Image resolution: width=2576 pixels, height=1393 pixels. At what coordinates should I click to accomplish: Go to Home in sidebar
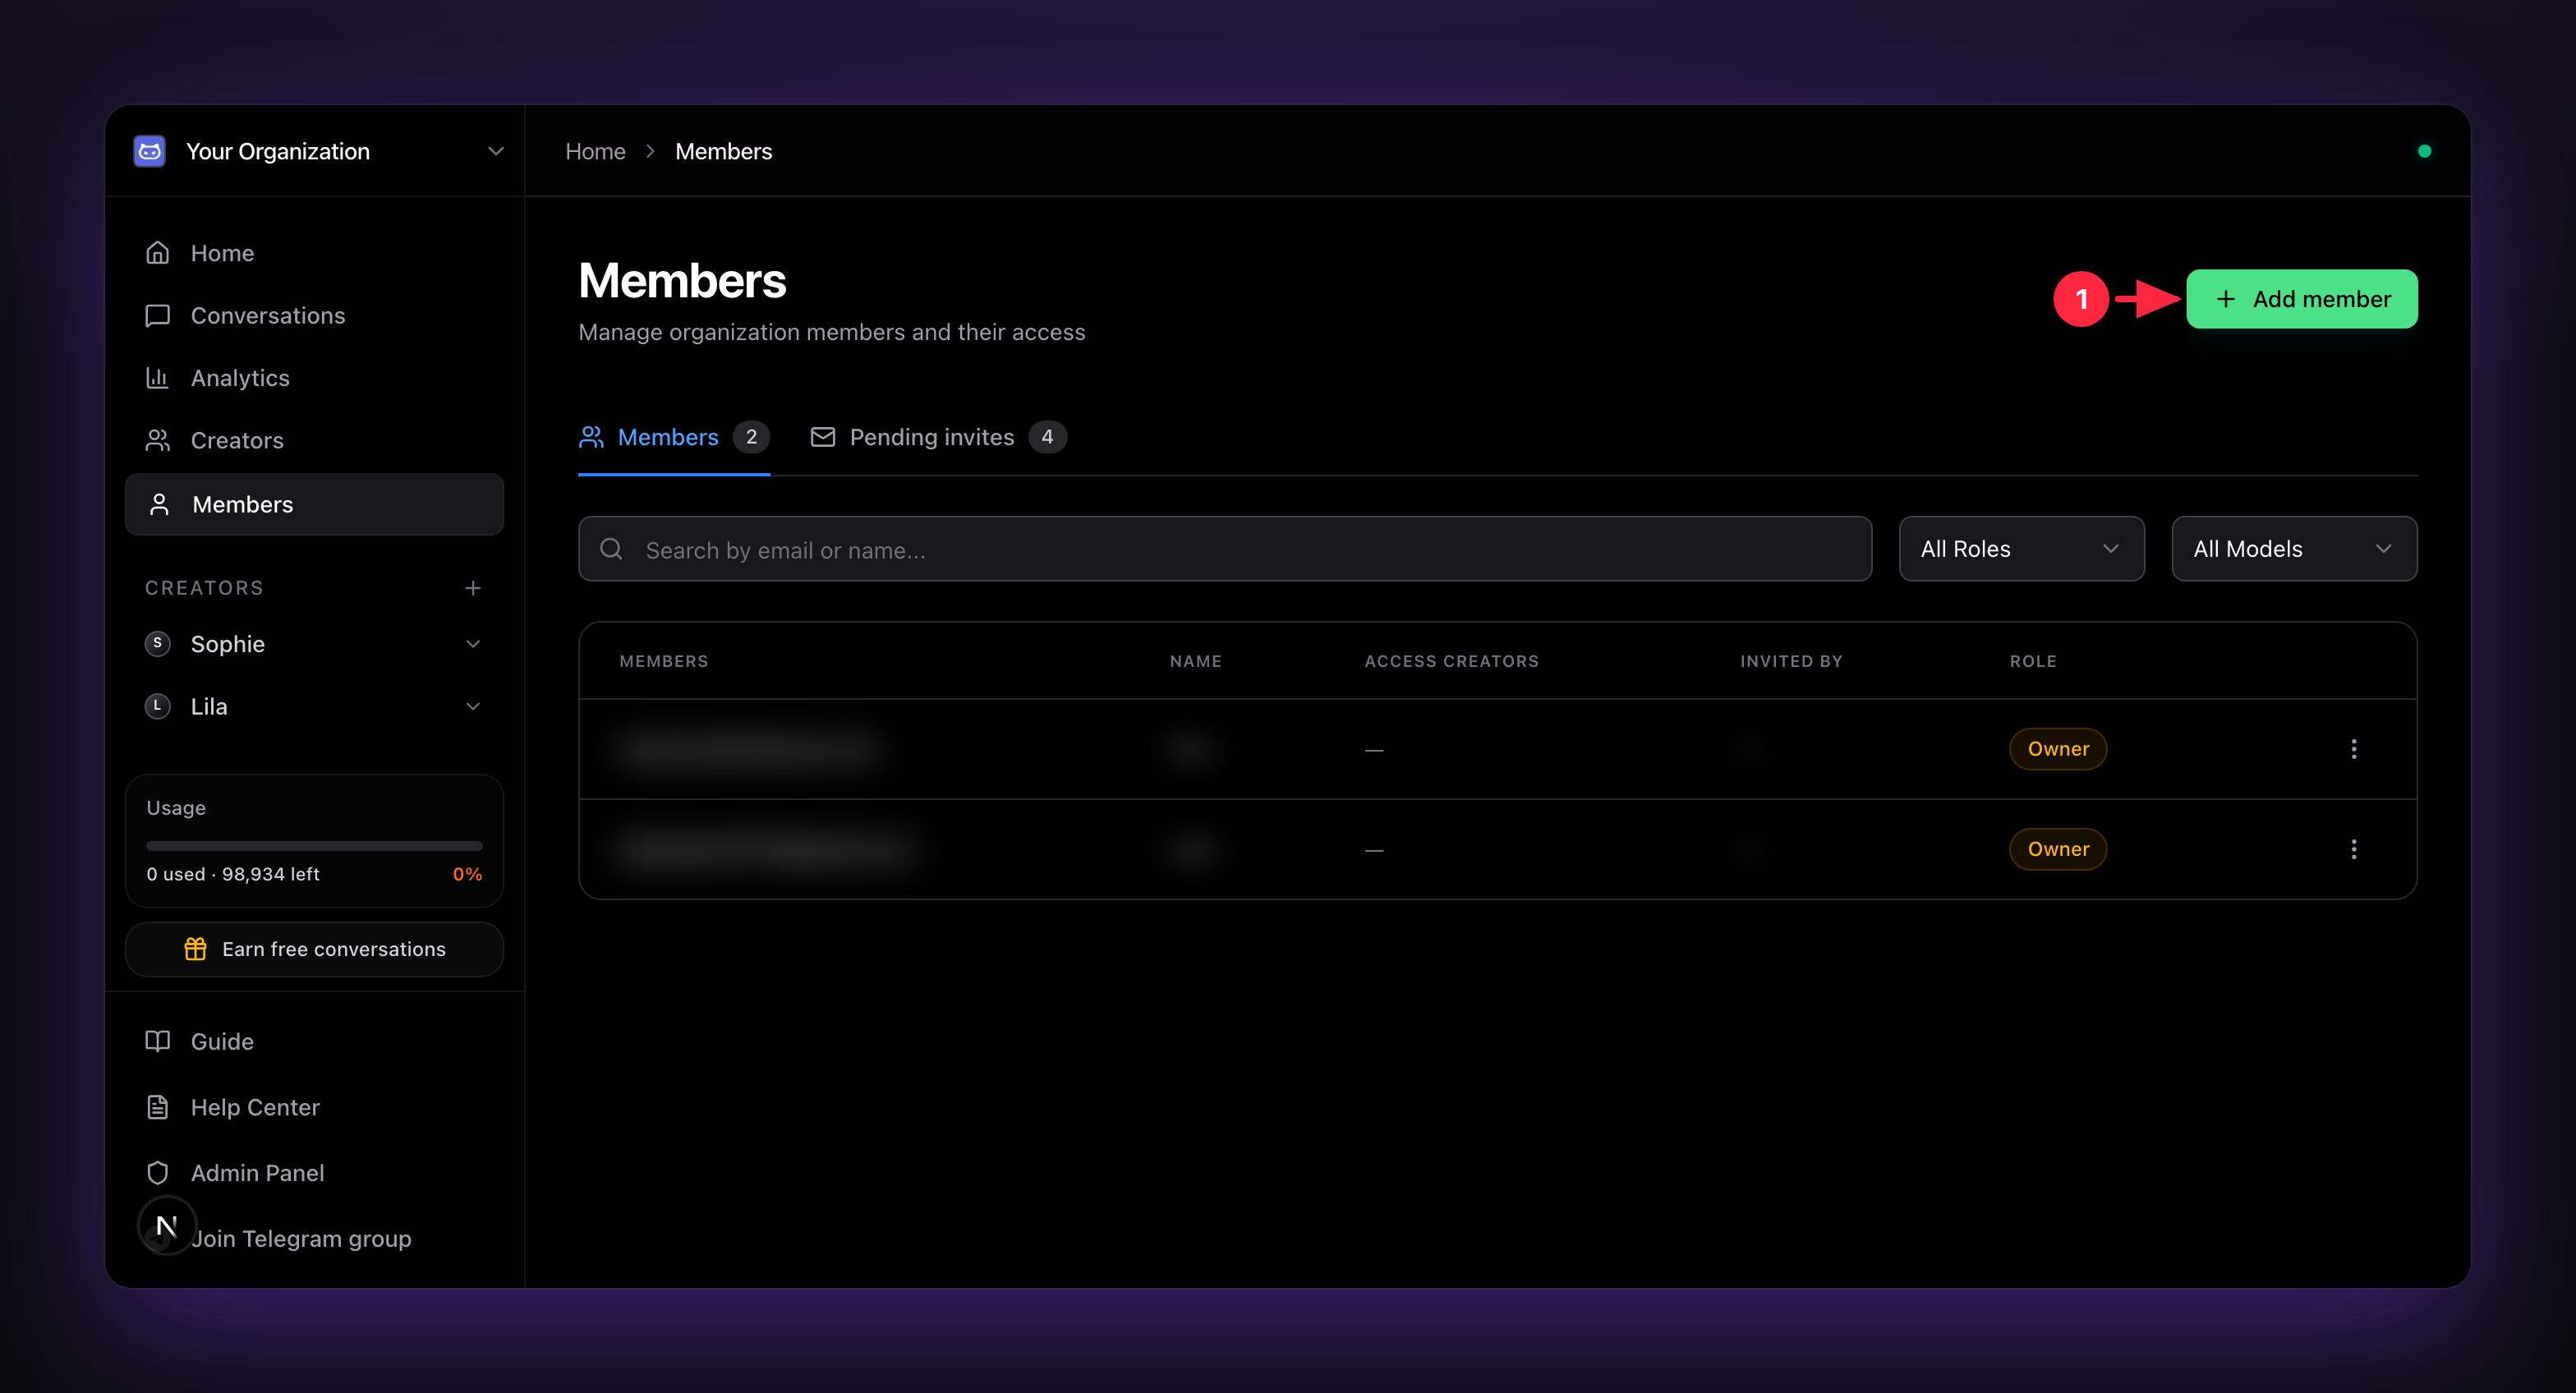tap(314, 253)
